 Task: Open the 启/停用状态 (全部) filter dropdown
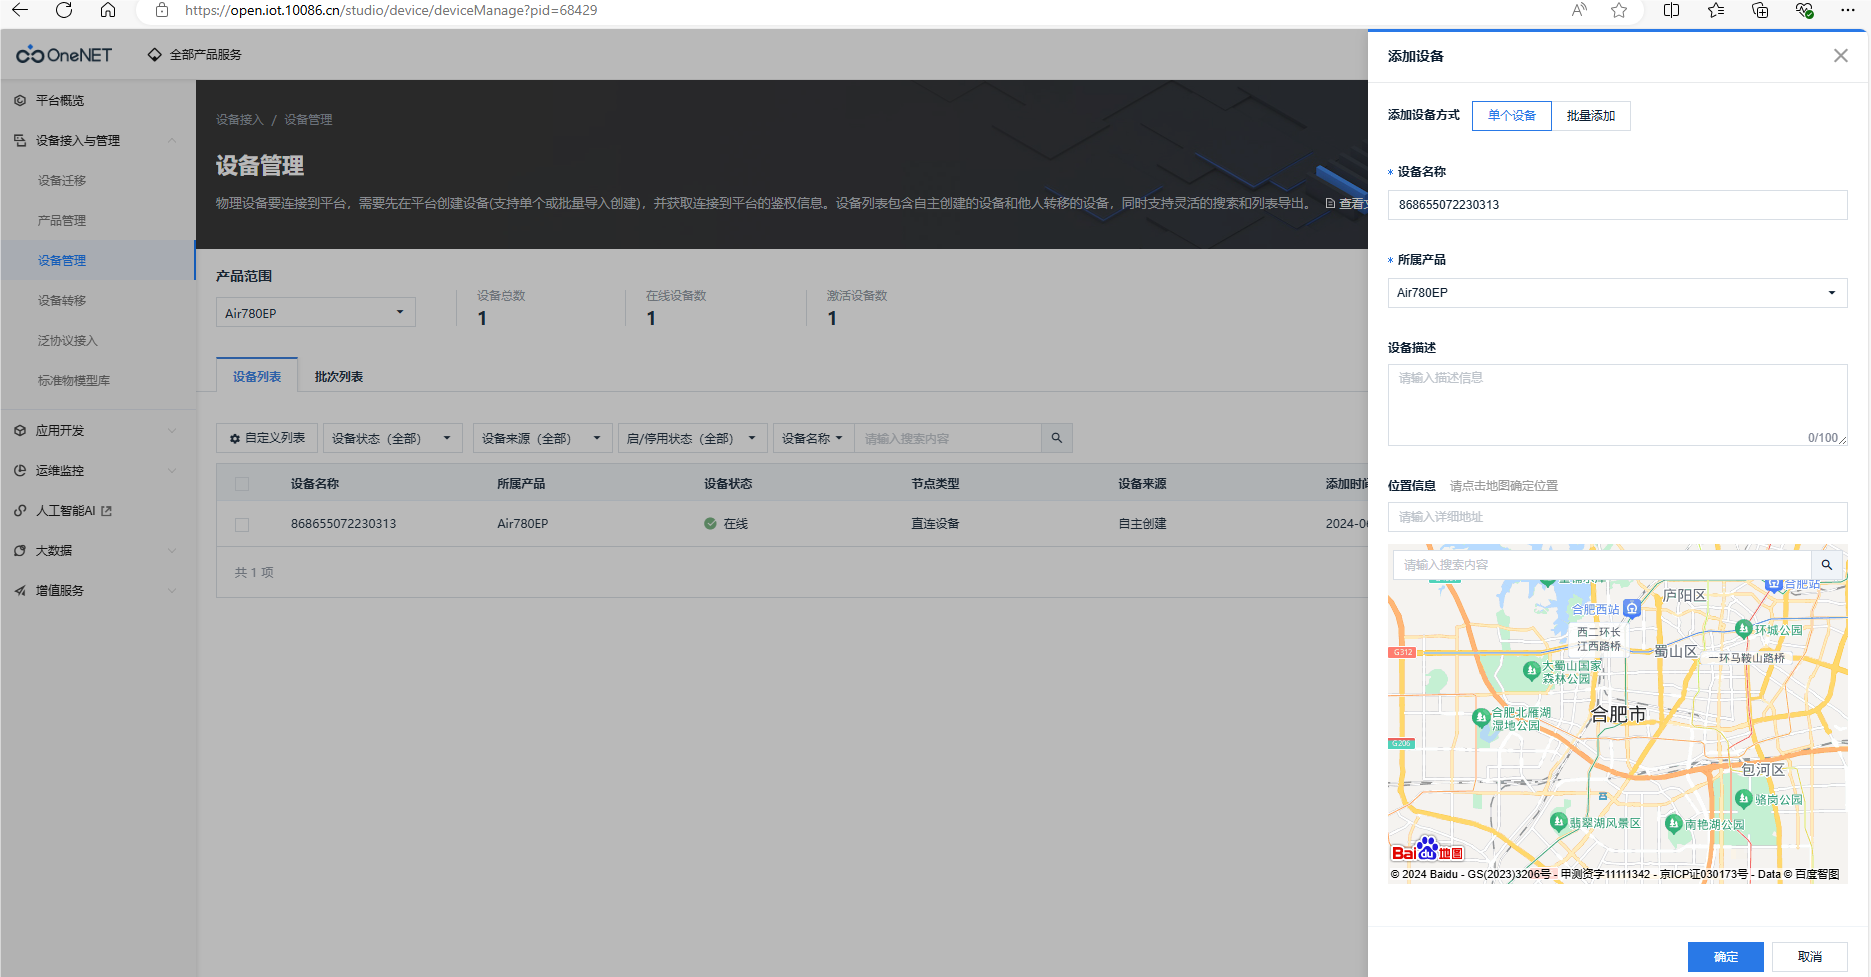click(x=692, y=438)
